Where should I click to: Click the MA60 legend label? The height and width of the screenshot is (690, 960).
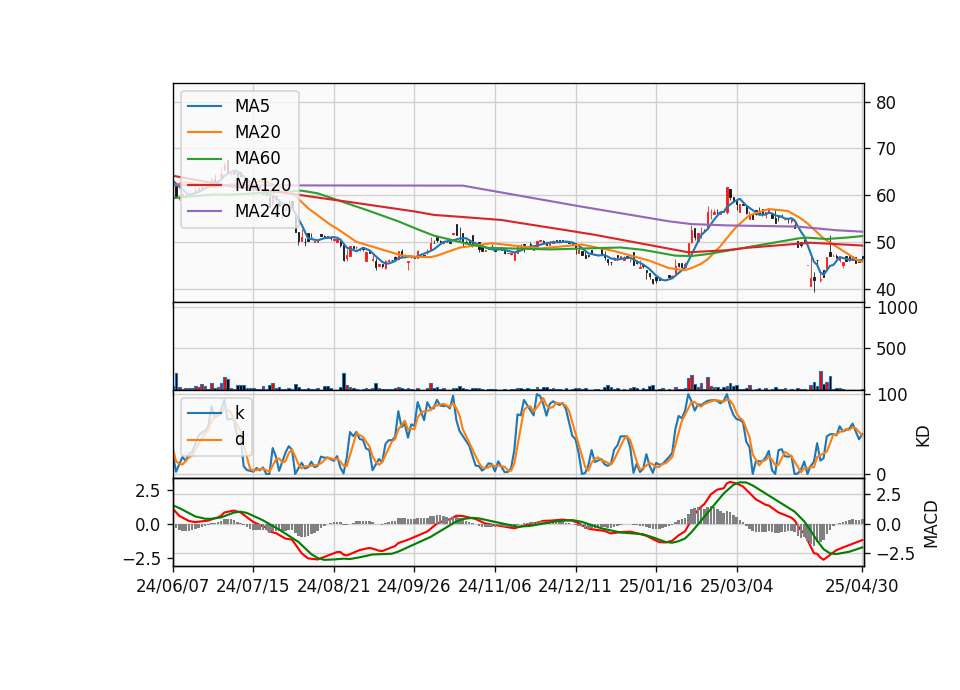tap(258, 159)
